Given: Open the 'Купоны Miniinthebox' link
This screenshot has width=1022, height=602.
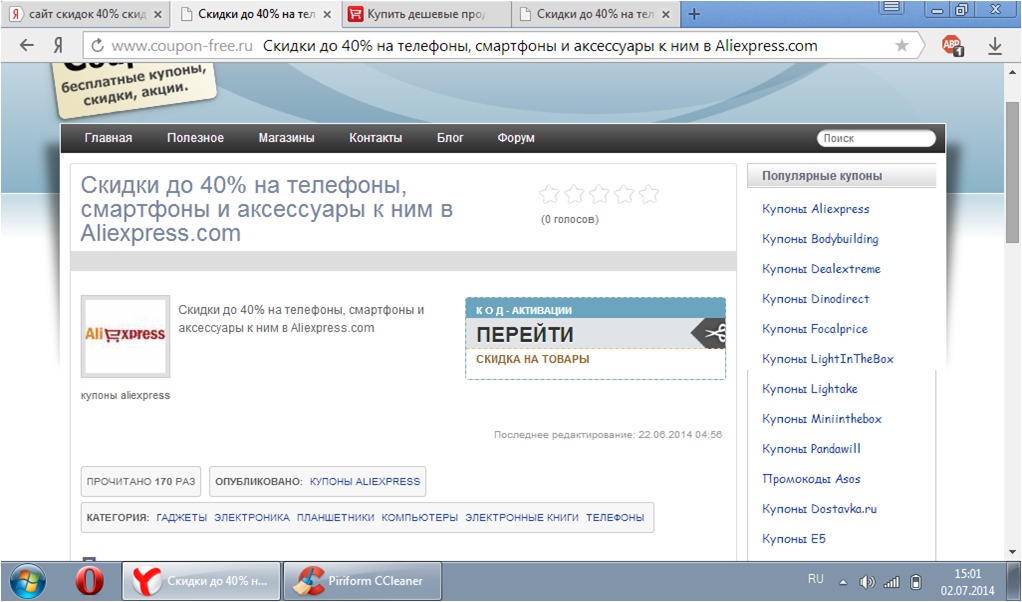Looking at the screenshot, I should click(x=822, y=419).
